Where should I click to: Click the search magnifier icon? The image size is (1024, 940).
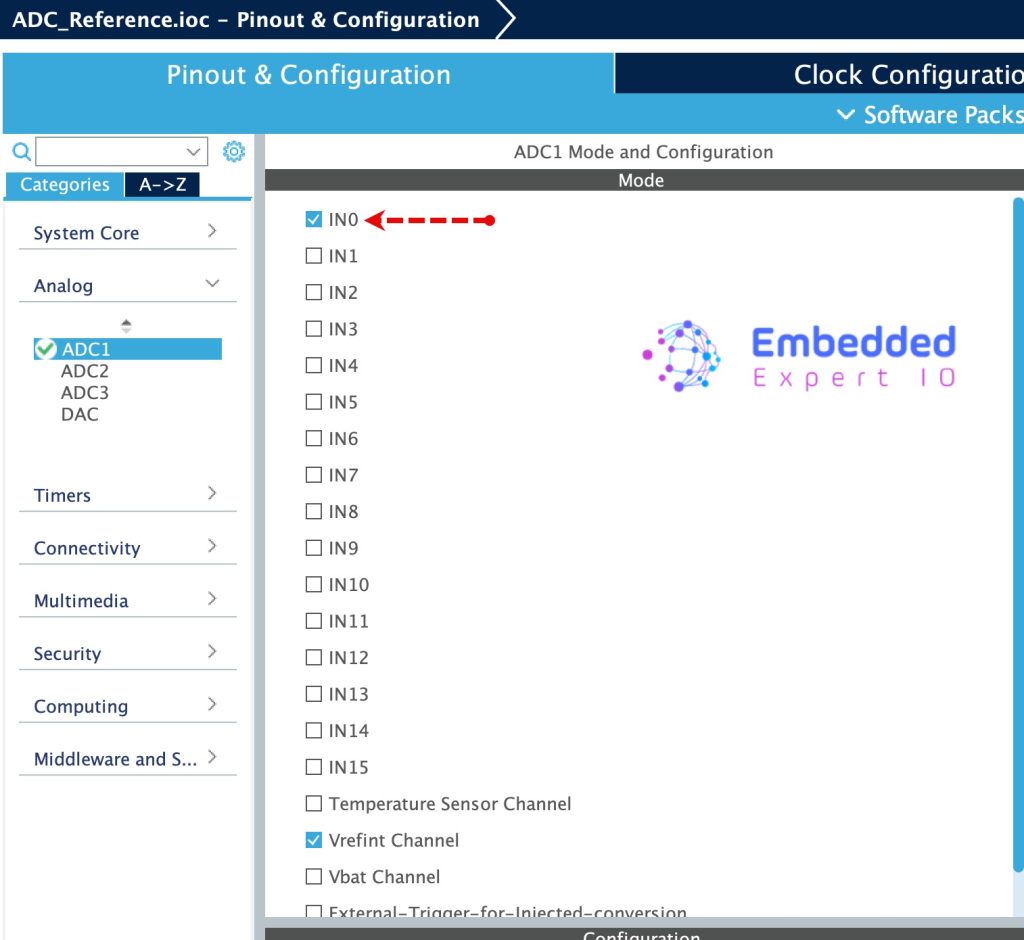click(20, 152)
